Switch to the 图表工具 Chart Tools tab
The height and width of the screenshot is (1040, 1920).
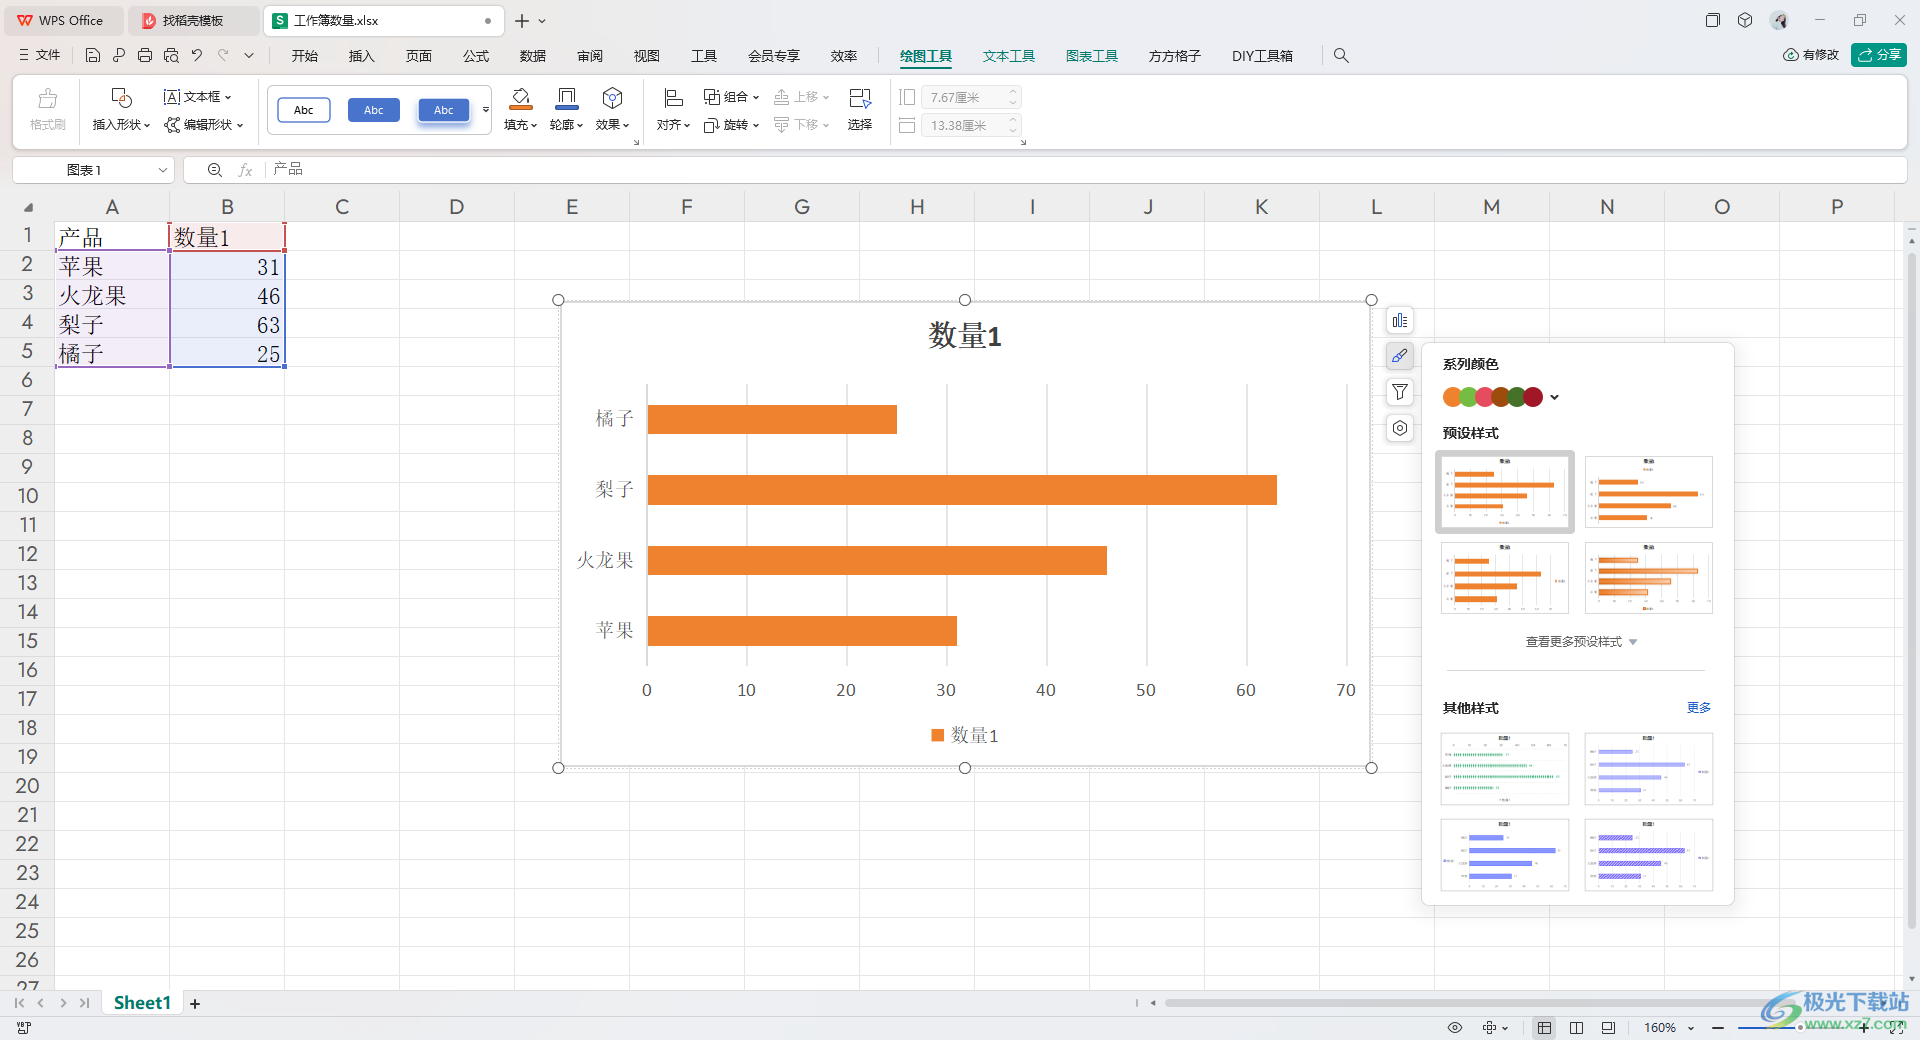pos(1091,56)
